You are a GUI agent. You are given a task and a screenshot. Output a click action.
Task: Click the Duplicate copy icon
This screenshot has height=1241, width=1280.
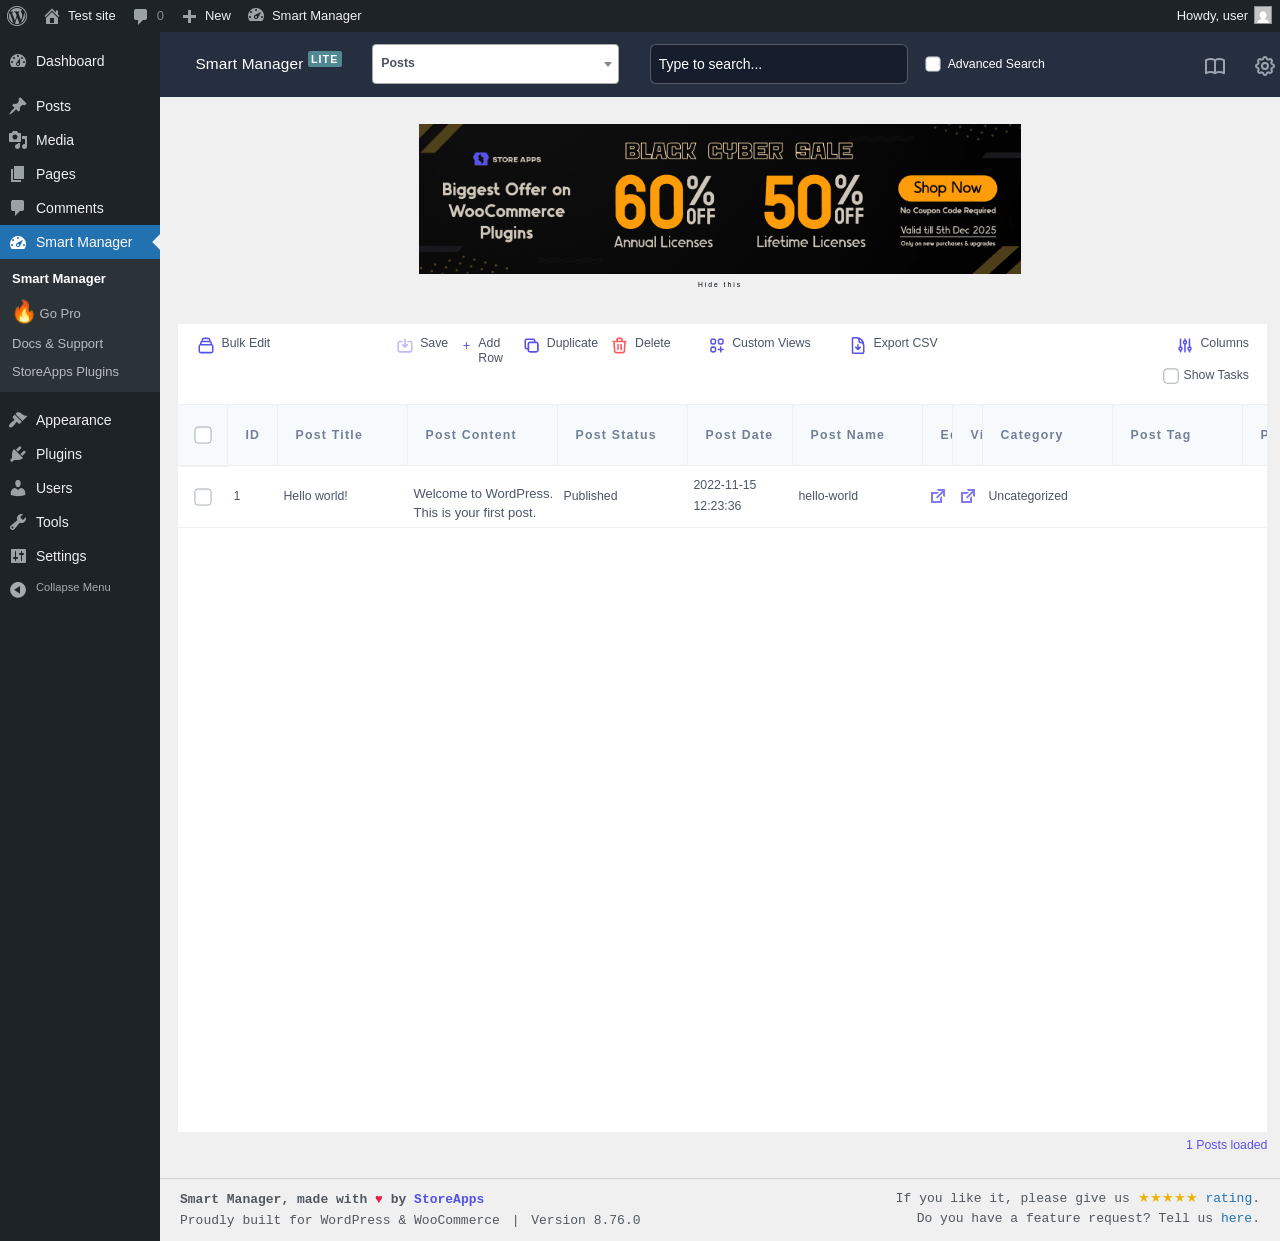pyautogui.click(x=532, y=345)
